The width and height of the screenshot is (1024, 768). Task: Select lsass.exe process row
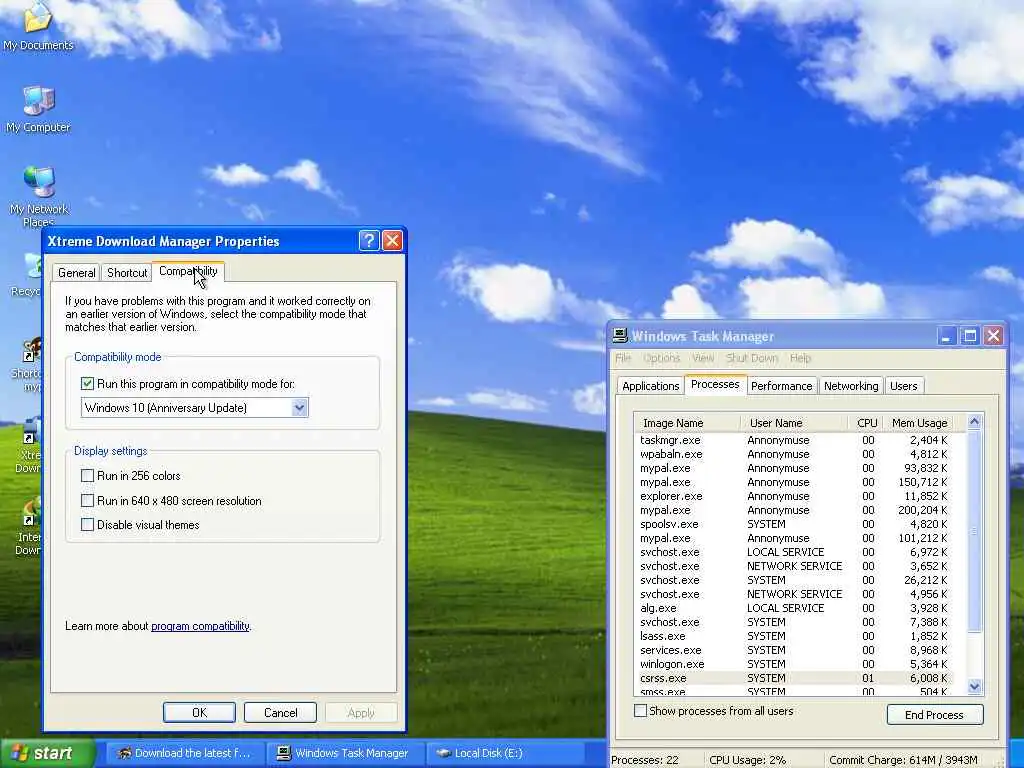[x=793, y=636]
